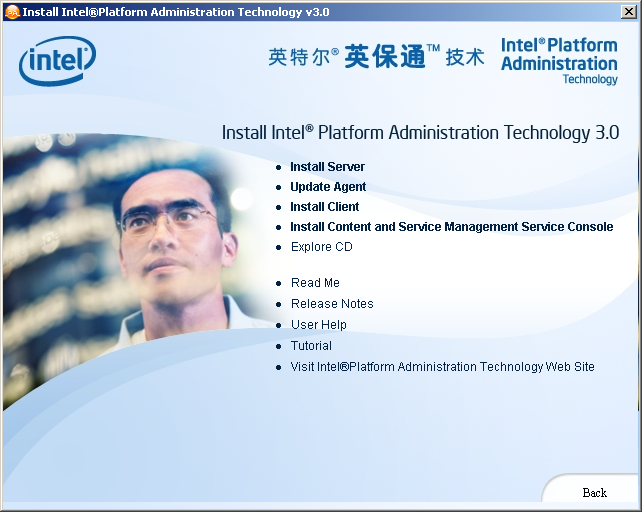Screen dimensions: 642x512
Task: View the Release Notes
Action: [x=332, y=304]
